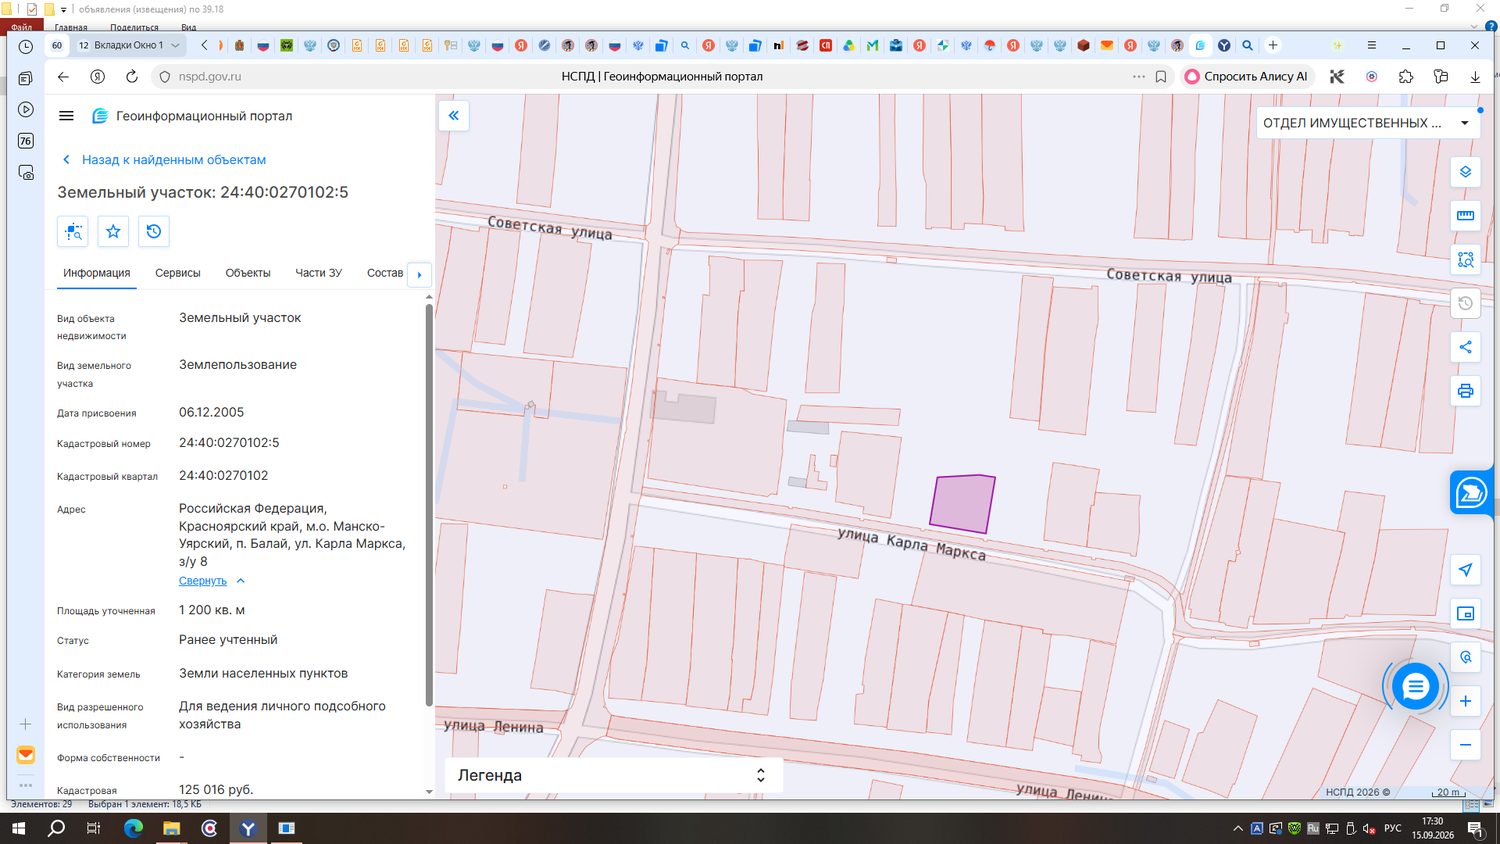Go back with browser back arrow
1500x844 pixels.
pyautogui.click(x=63, y=76)
